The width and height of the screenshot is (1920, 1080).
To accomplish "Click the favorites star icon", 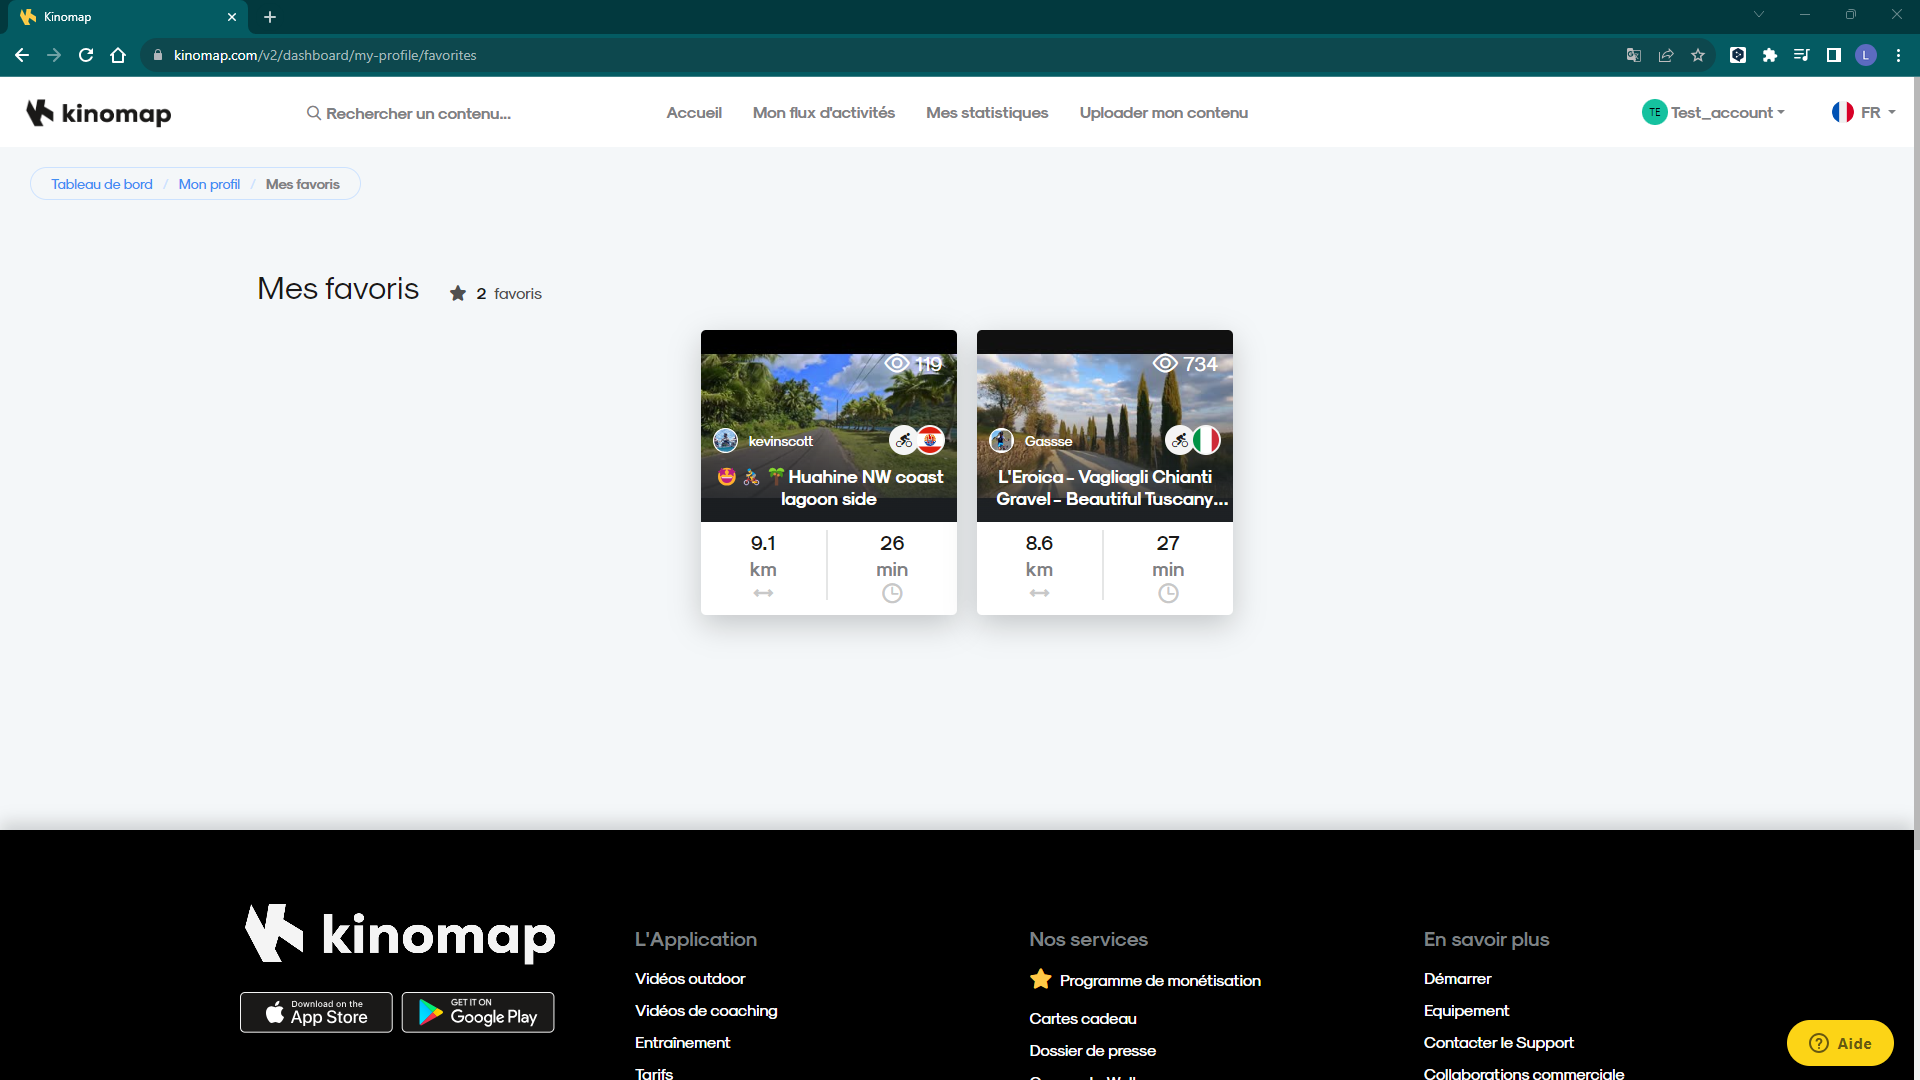I will (x=458, y=293).
